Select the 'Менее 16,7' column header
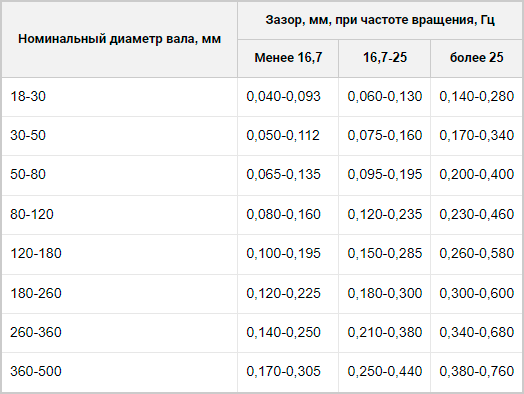This screenshot has width=524, height=394. click(288, 58)
